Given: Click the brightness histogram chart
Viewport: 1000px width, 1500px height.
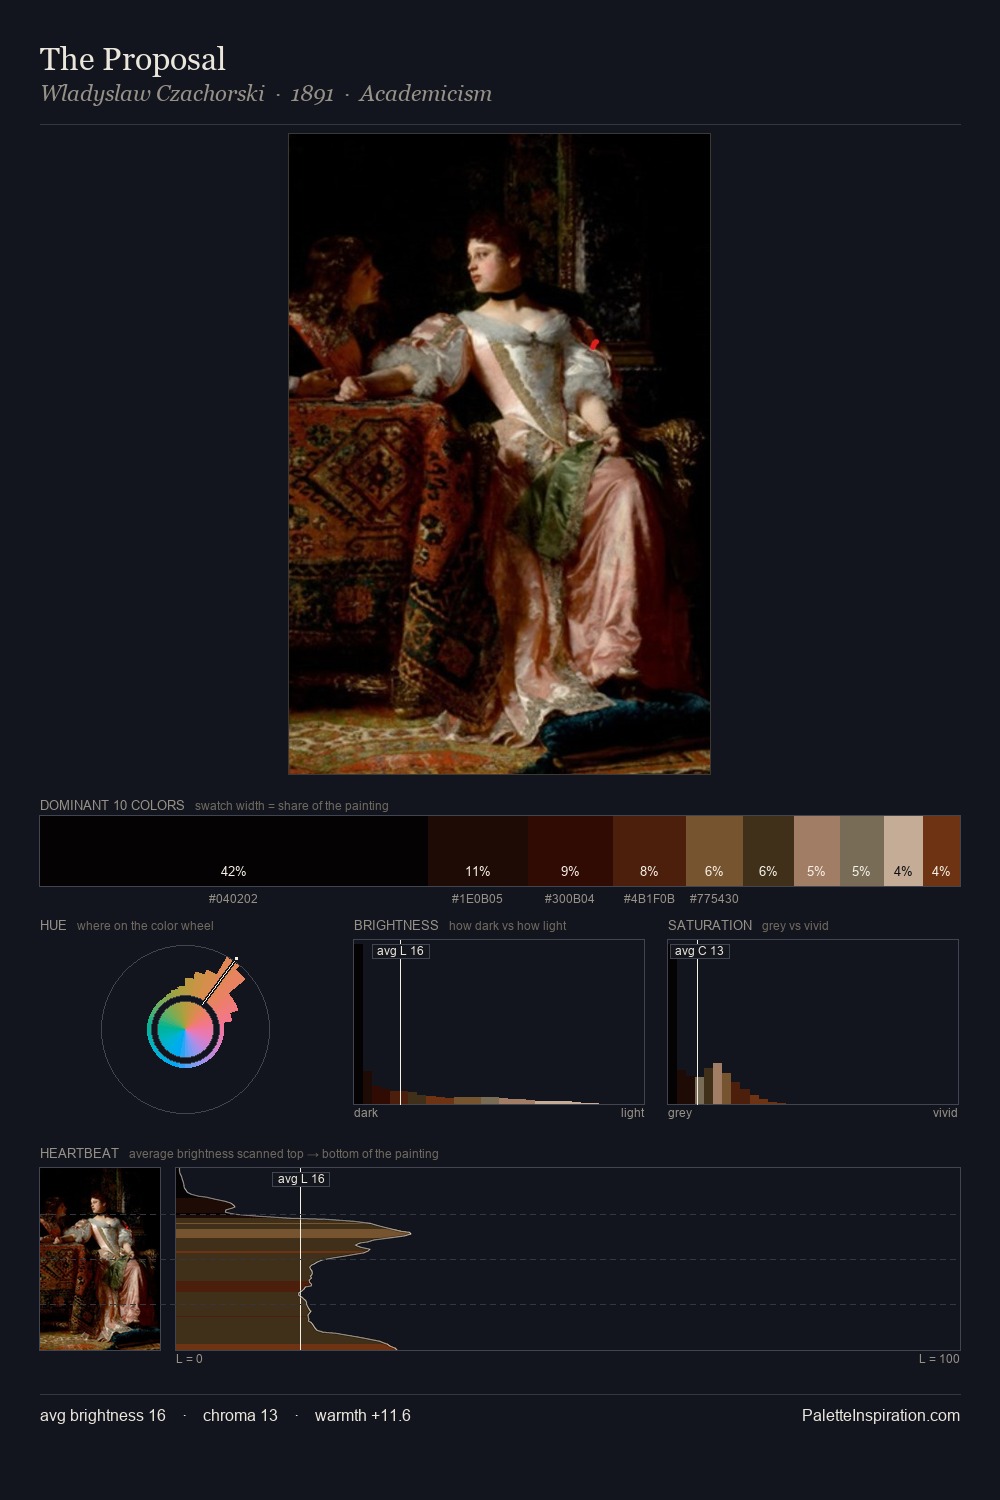Looking at the screenshot, I should 499,1022.
